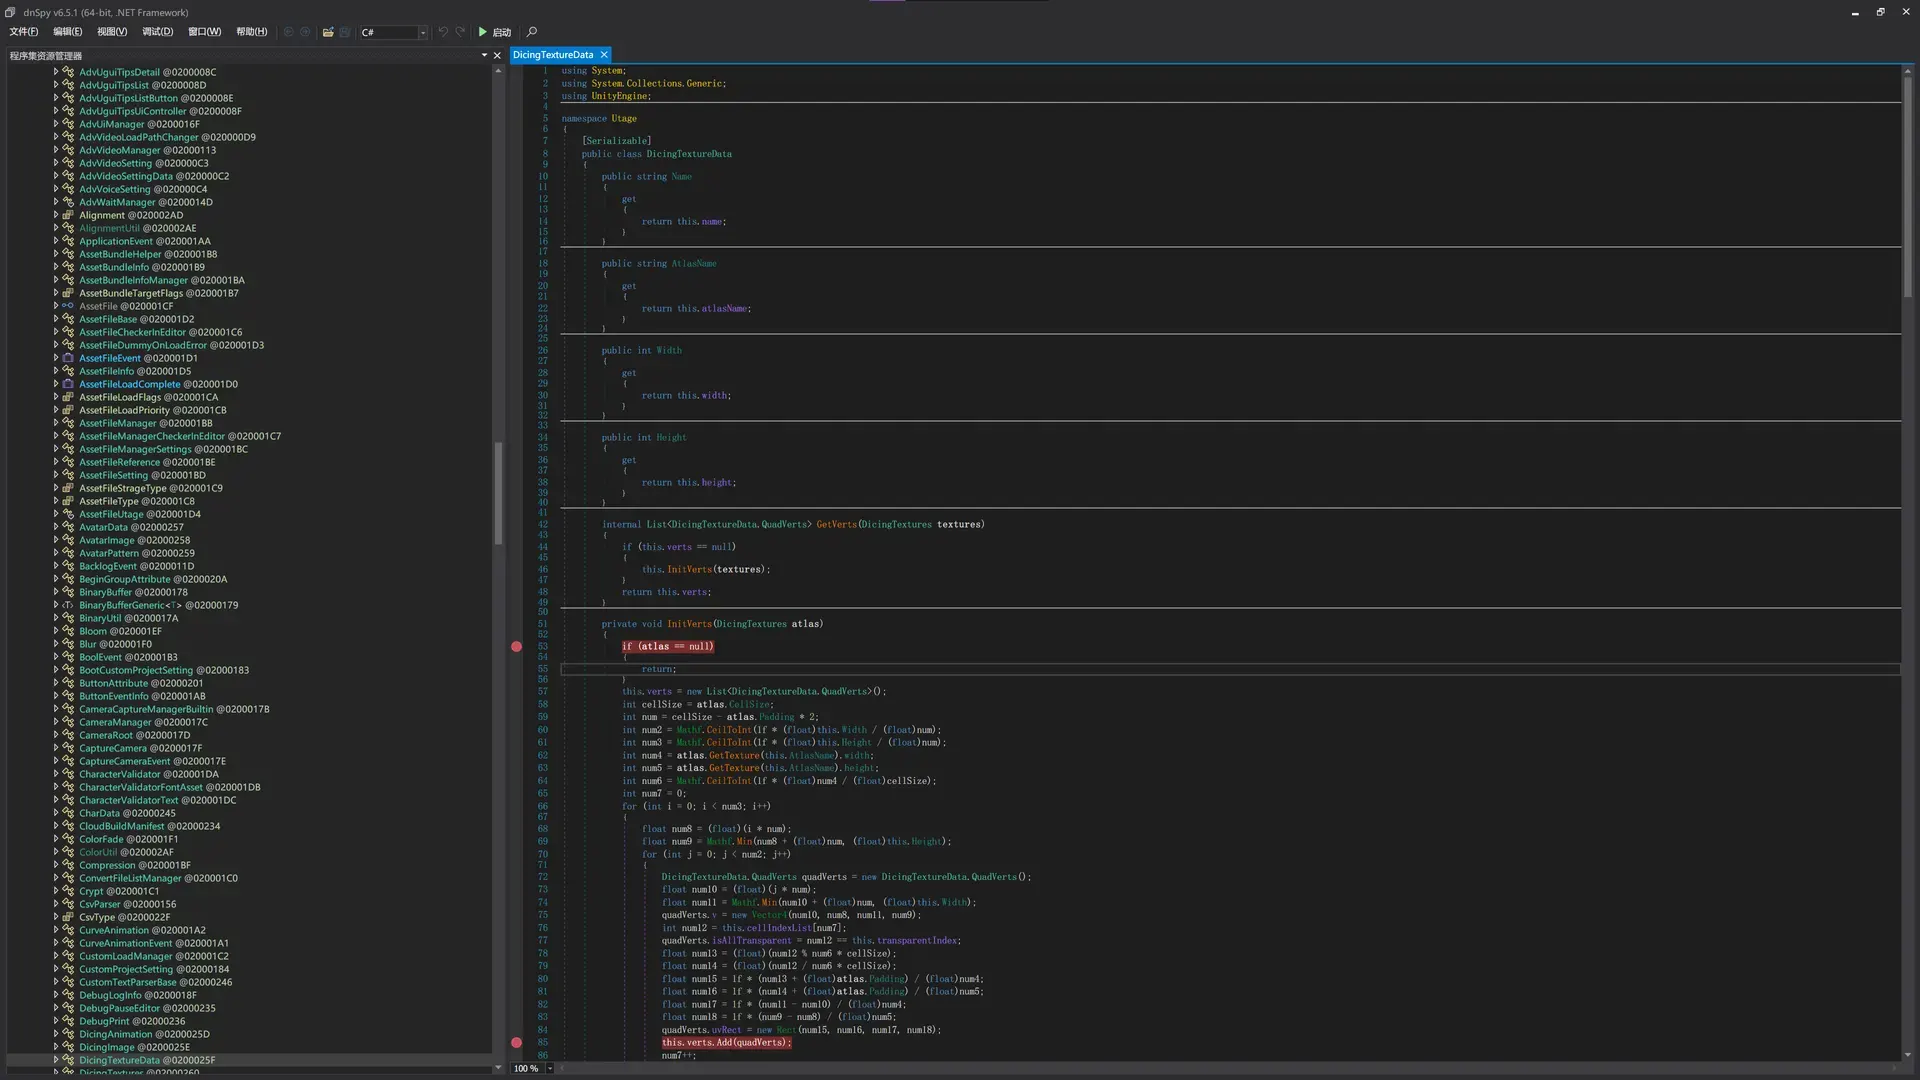Open the 调试(D) debug menu

tap(157, 32)
